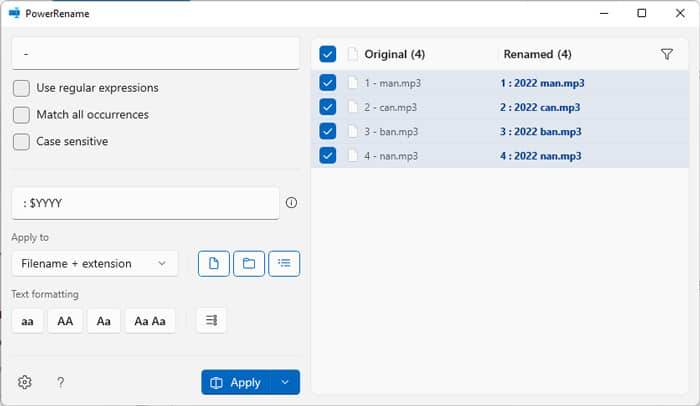700x406 pixels.
Task: Open the filter funnel icon
Action: pyautogui.click(x=667, y=54)
